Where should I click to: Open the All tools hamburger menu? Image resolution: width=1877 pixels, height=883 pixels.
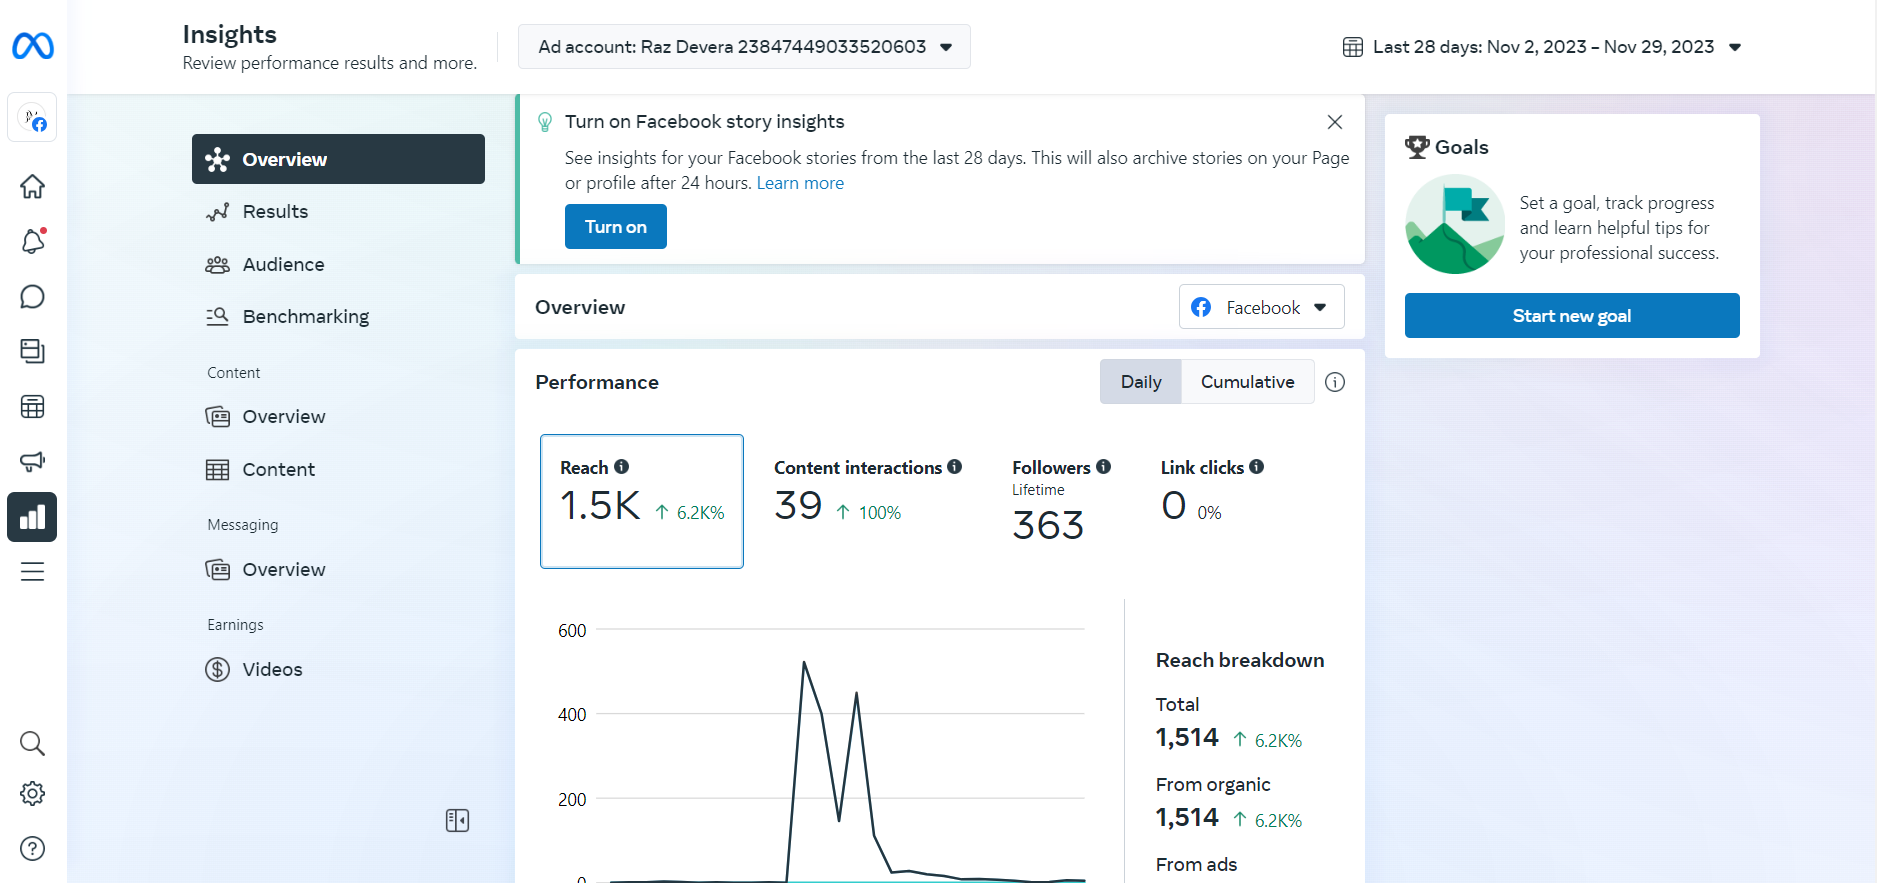(x=32, y=572)
